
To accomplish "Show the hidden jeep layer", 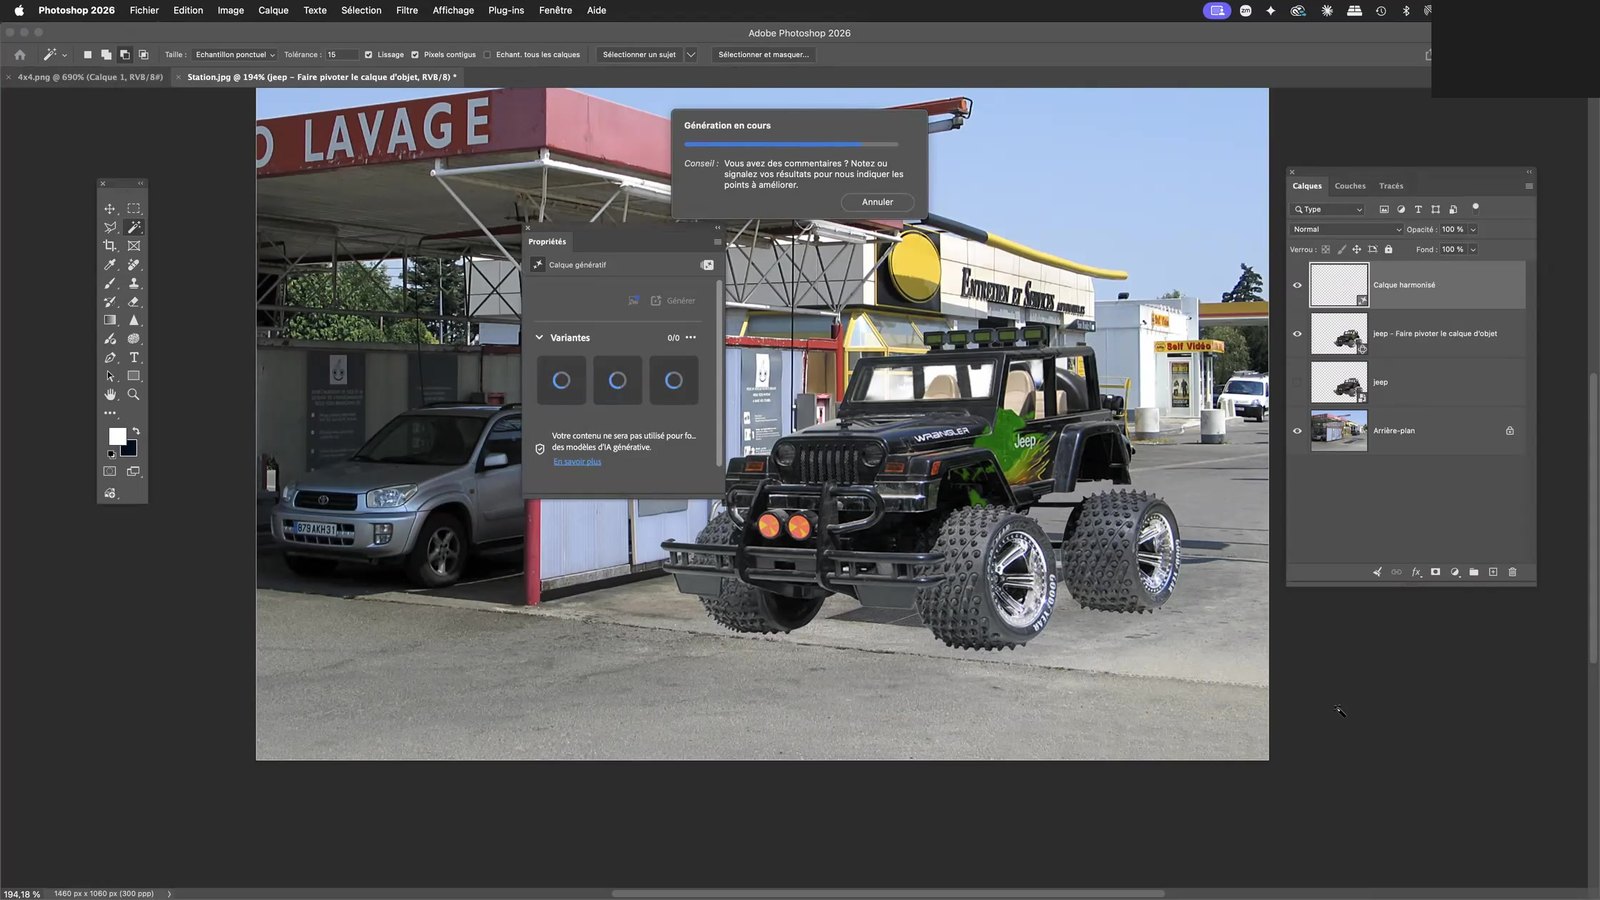I will click(x=1298, y=382).
